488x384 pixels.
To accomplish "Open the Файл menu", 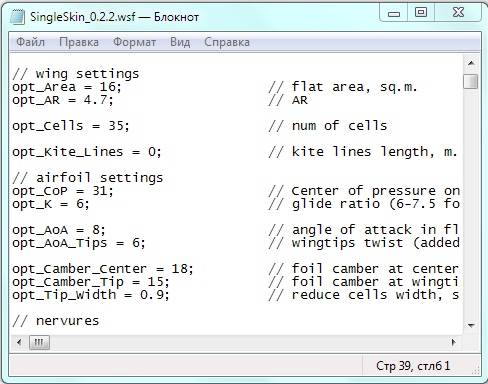I will pyautogui.click(x=30, y=42).
